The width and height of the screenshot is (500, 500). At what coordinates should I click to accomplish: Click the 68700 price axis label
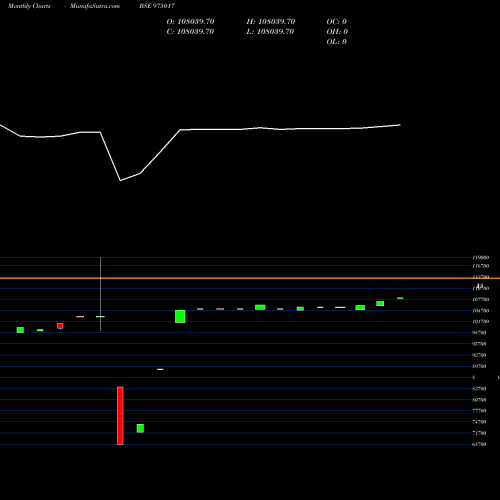pyautogui.click(x=479, y=444)
